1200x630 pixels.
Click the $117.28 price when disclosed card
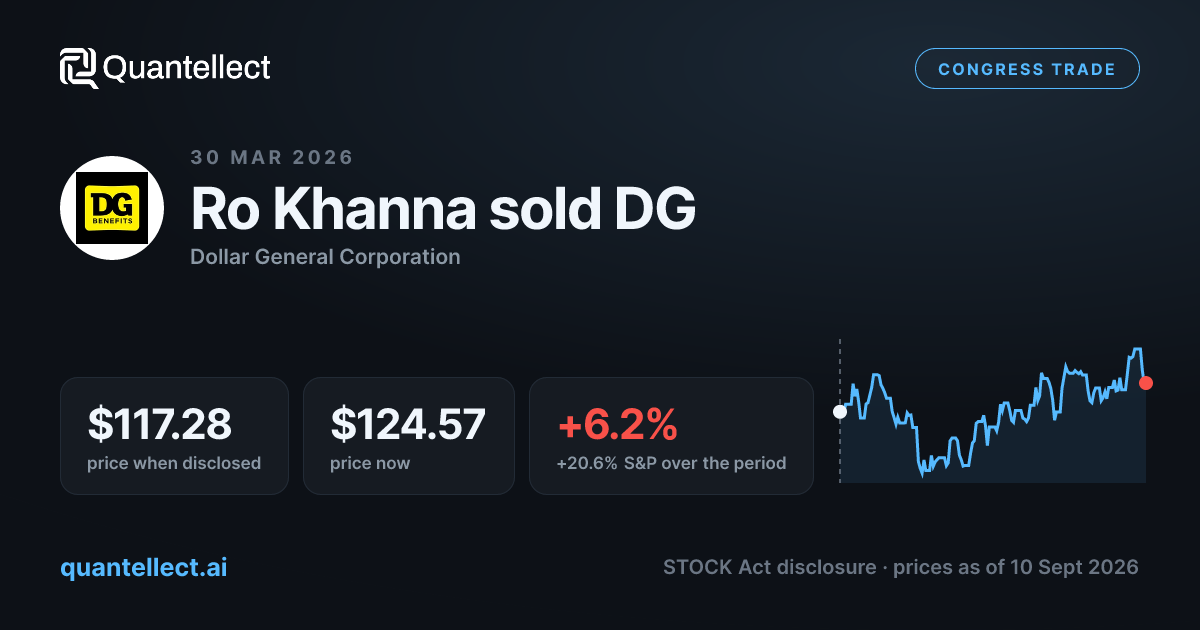coord(174,436)
